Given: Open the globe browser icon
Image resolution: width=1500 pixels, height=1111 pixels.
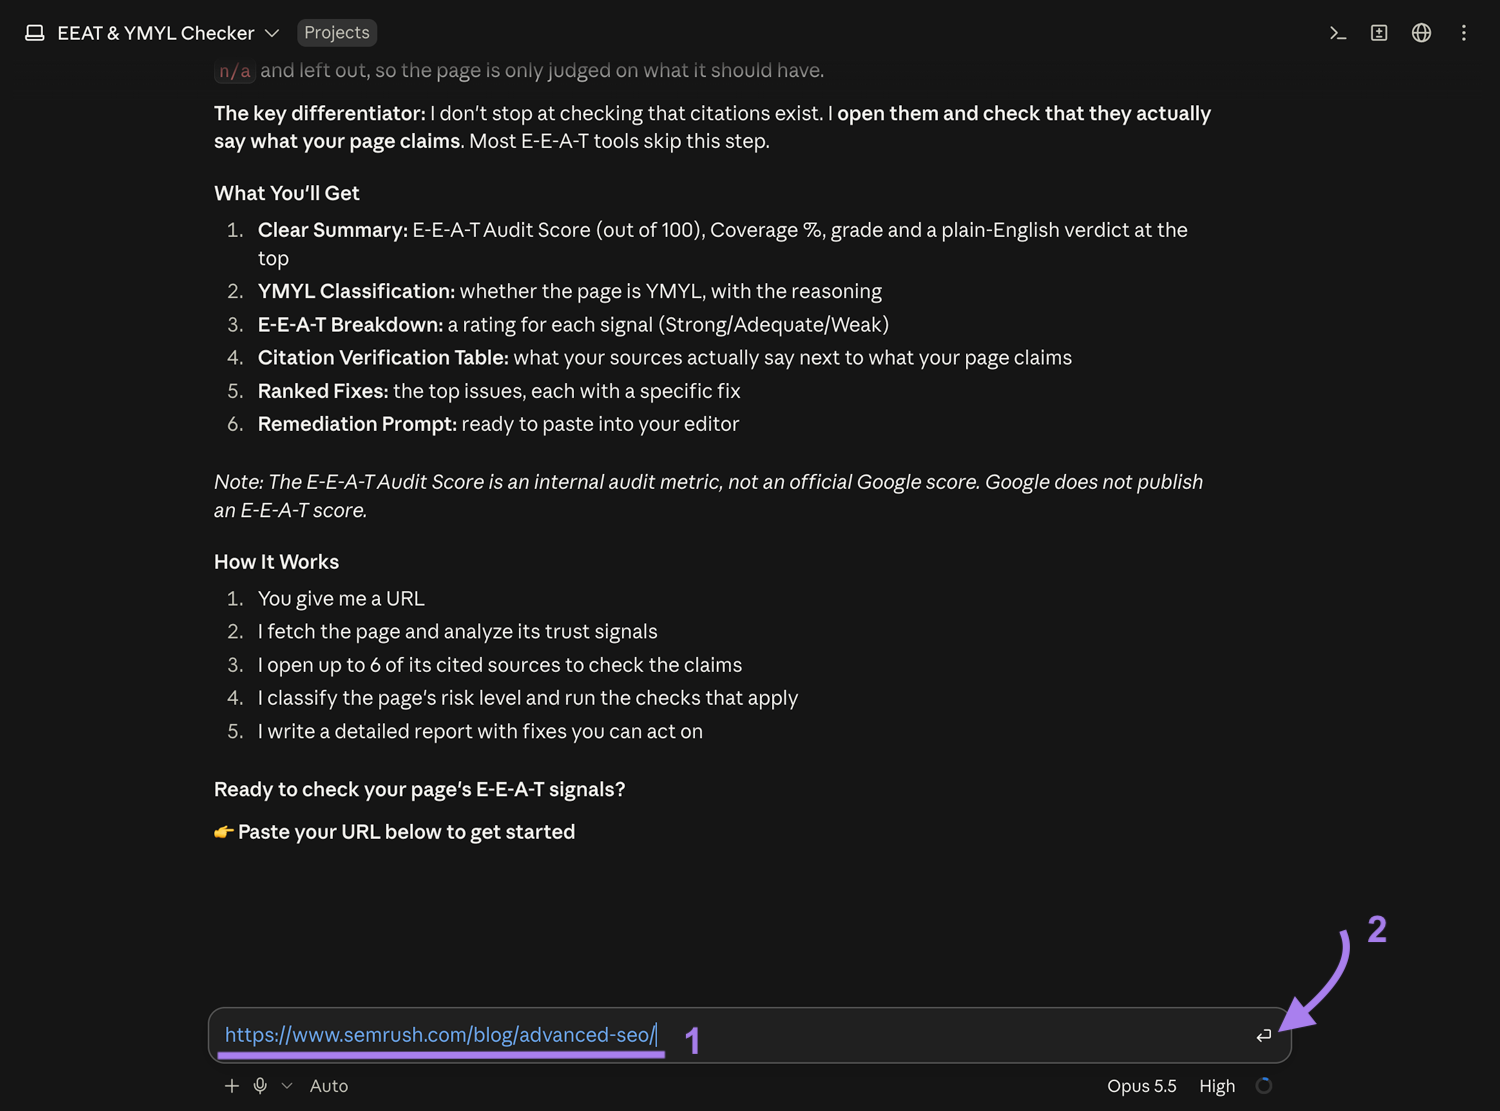Looking at the screenshot, I should click(1421, 33).
